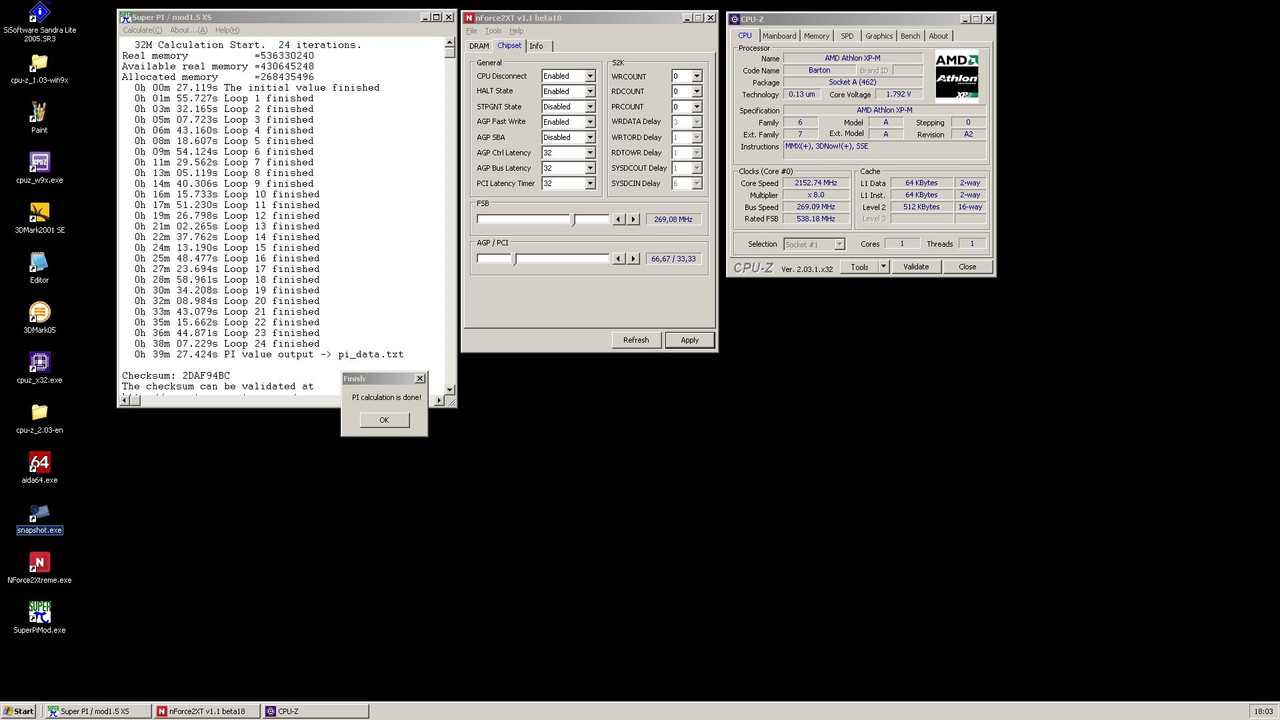
Task: Switch to the Info tab in nForce2XT
Action: (537, 46)
